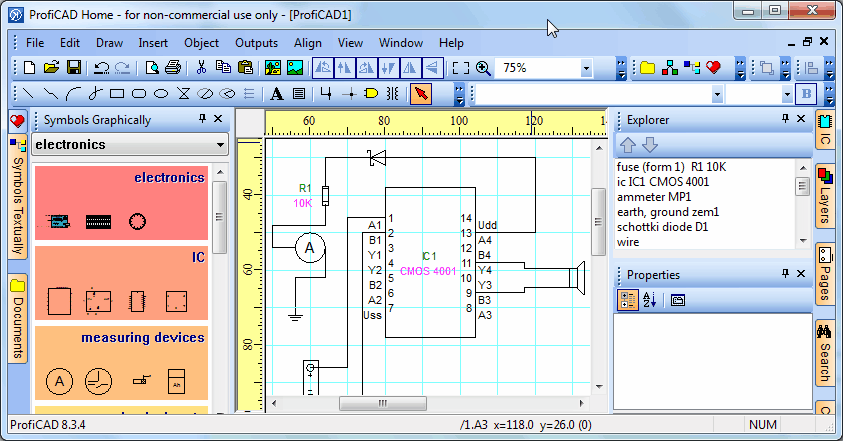Select the Line drawing tool

coord(27,94)
